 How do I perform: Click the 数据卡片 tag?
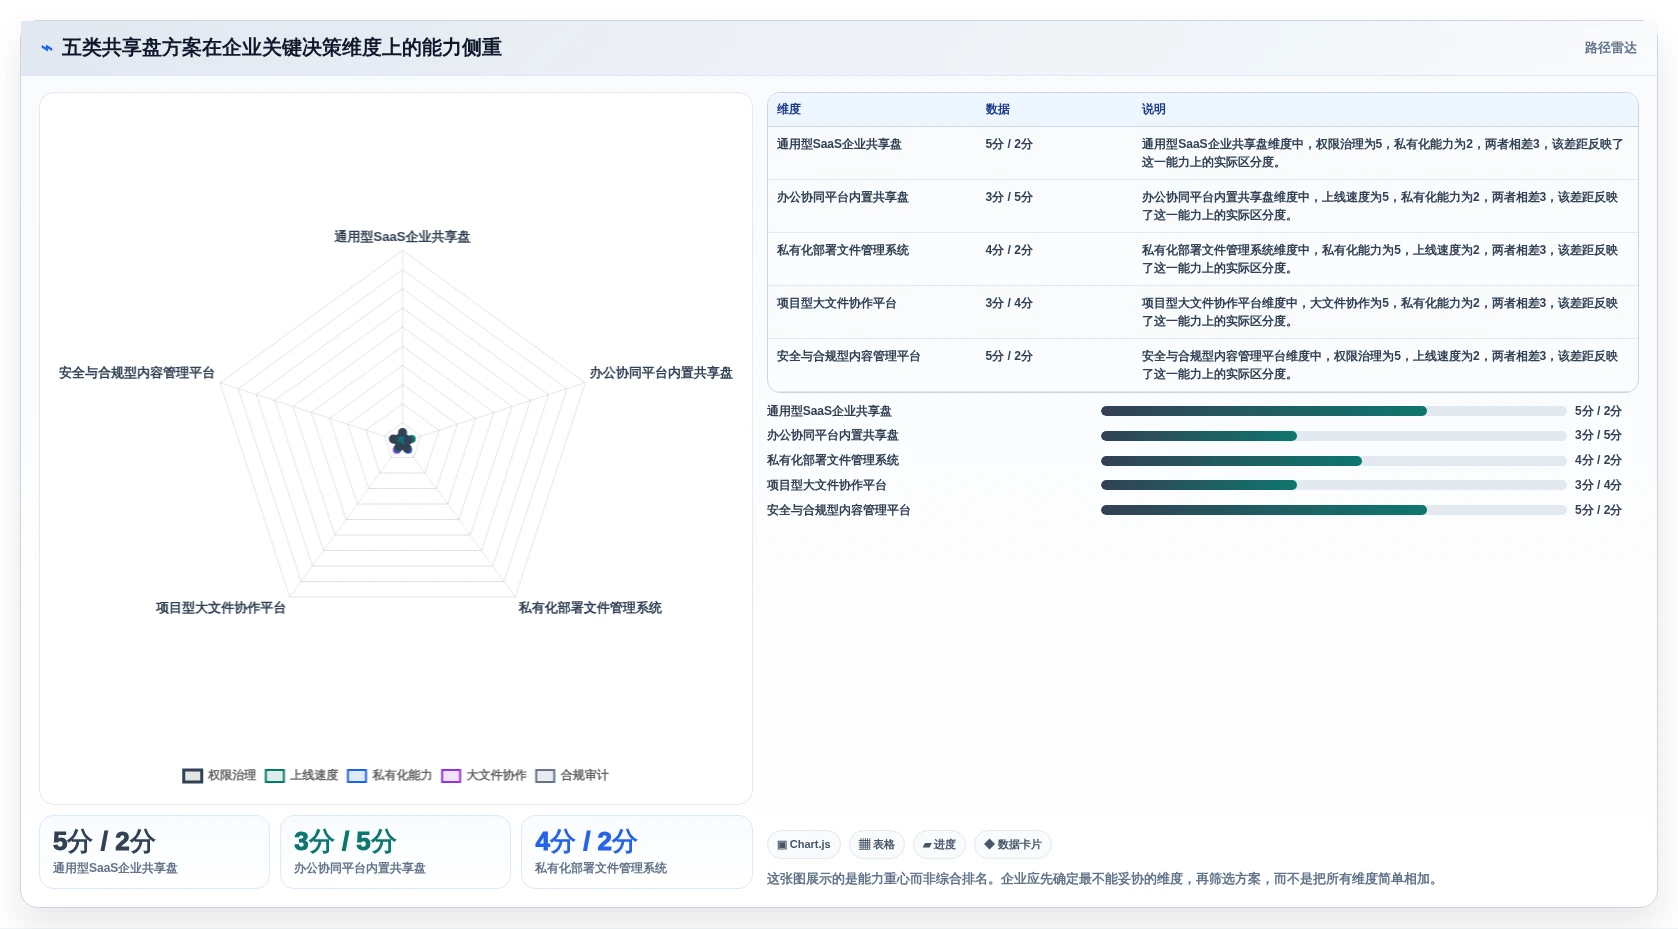pyautogui.click(x=1013, y=845)
